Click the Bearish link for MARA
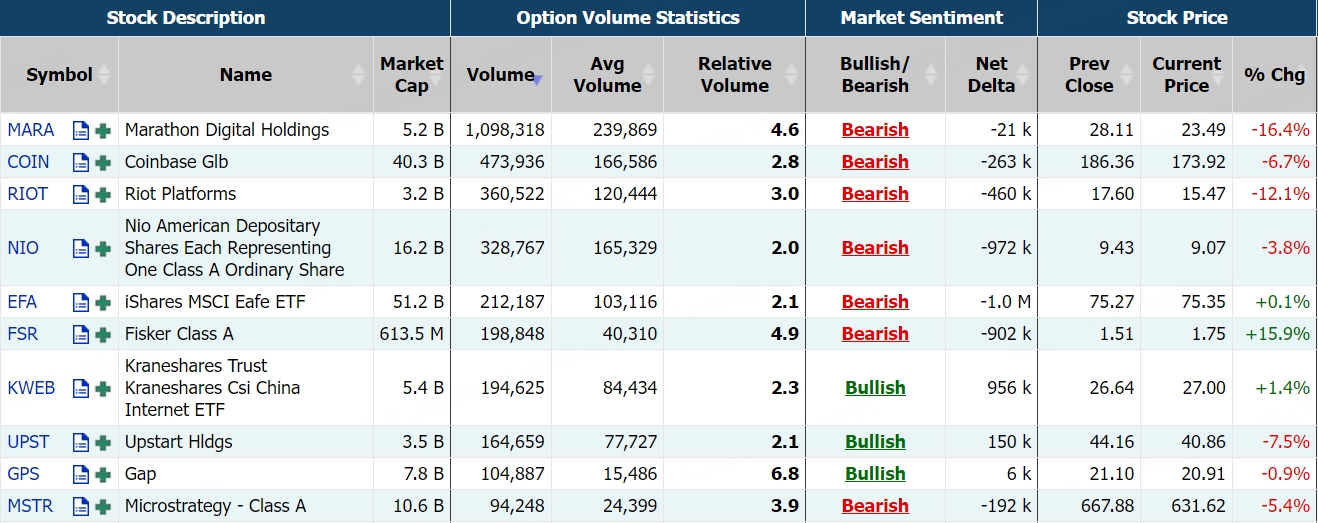This screenshot has height=523, width=1318. pyautogui.click(x=875, y=130)
